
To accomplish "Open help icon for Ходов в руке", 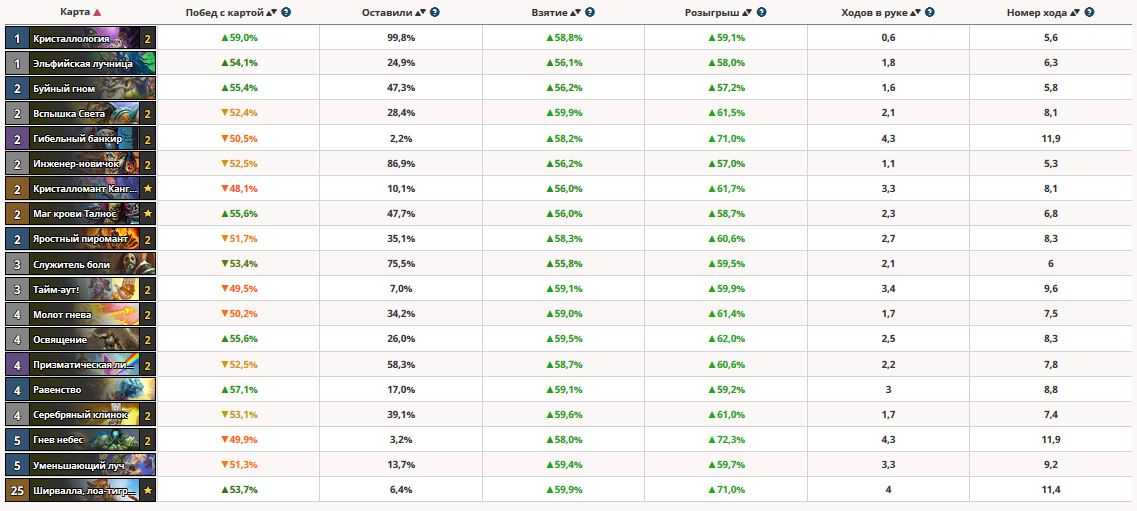I will [x=929, y=13].
